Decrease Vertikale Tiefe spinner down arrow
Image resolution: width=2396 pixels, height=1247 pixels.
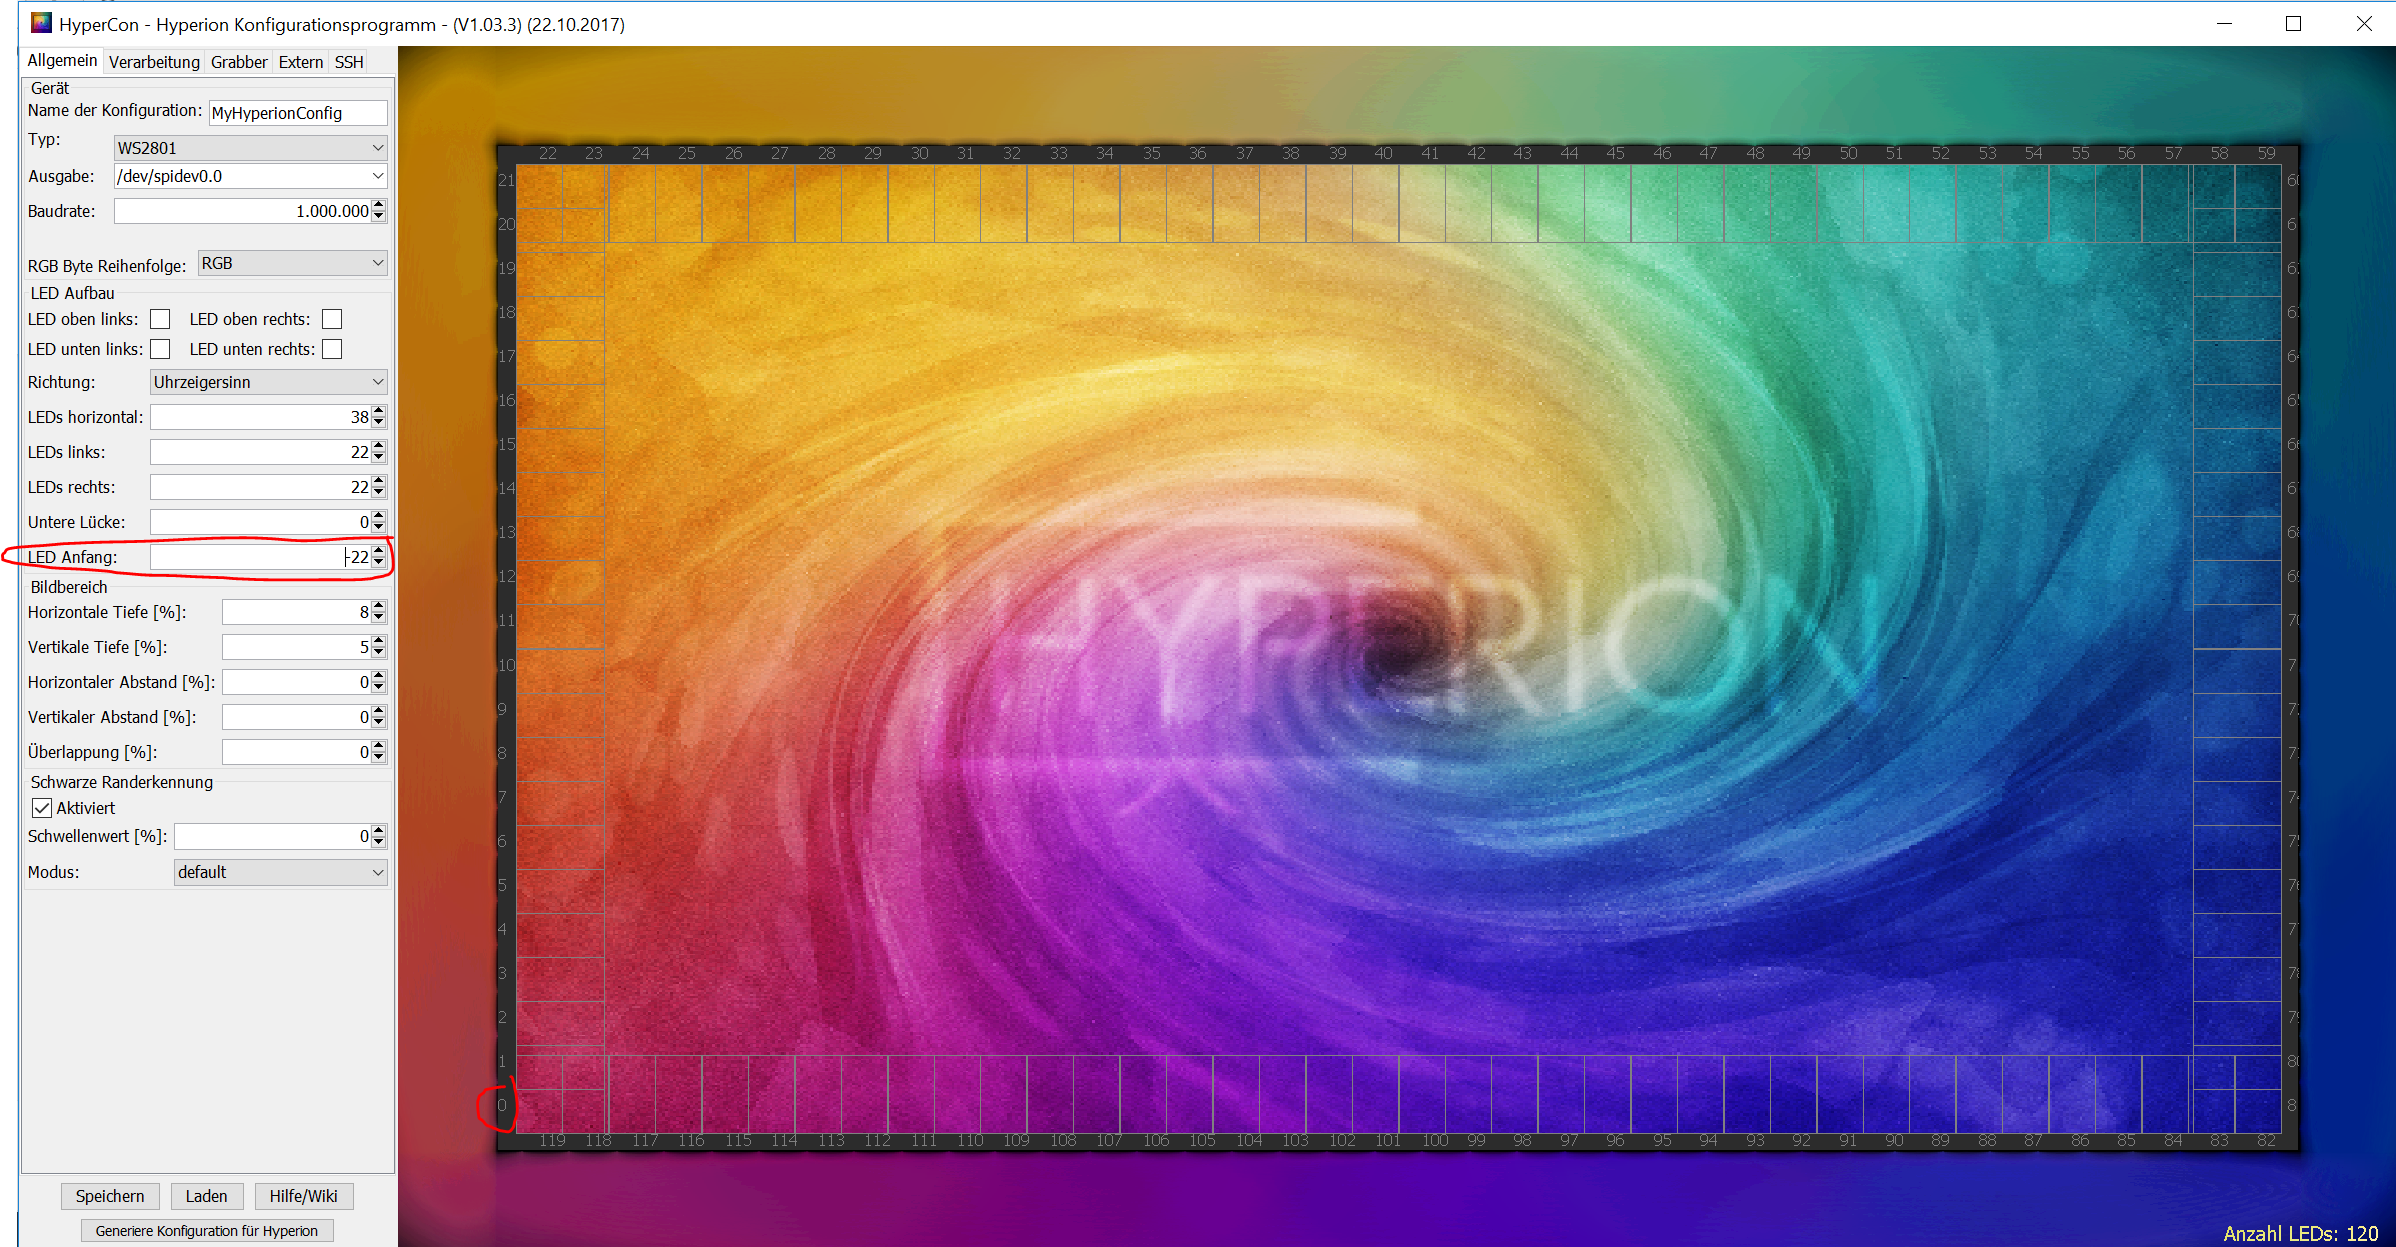coord(378,653)
